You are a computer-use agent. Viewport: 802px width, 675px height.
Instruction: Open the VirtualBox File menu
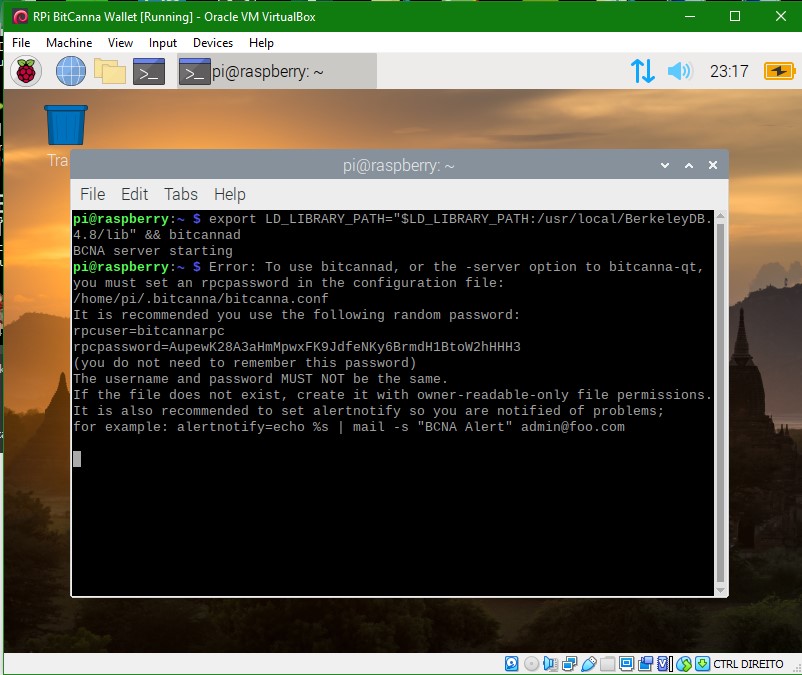click(x=21, y=43)
